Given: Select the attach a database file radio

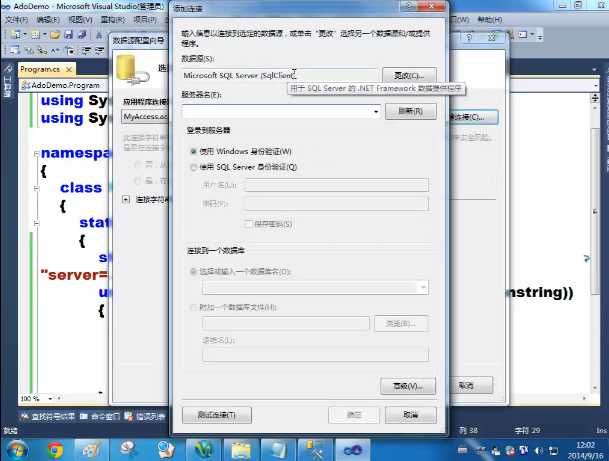Looking at the screenshot, I should [193, 308].
